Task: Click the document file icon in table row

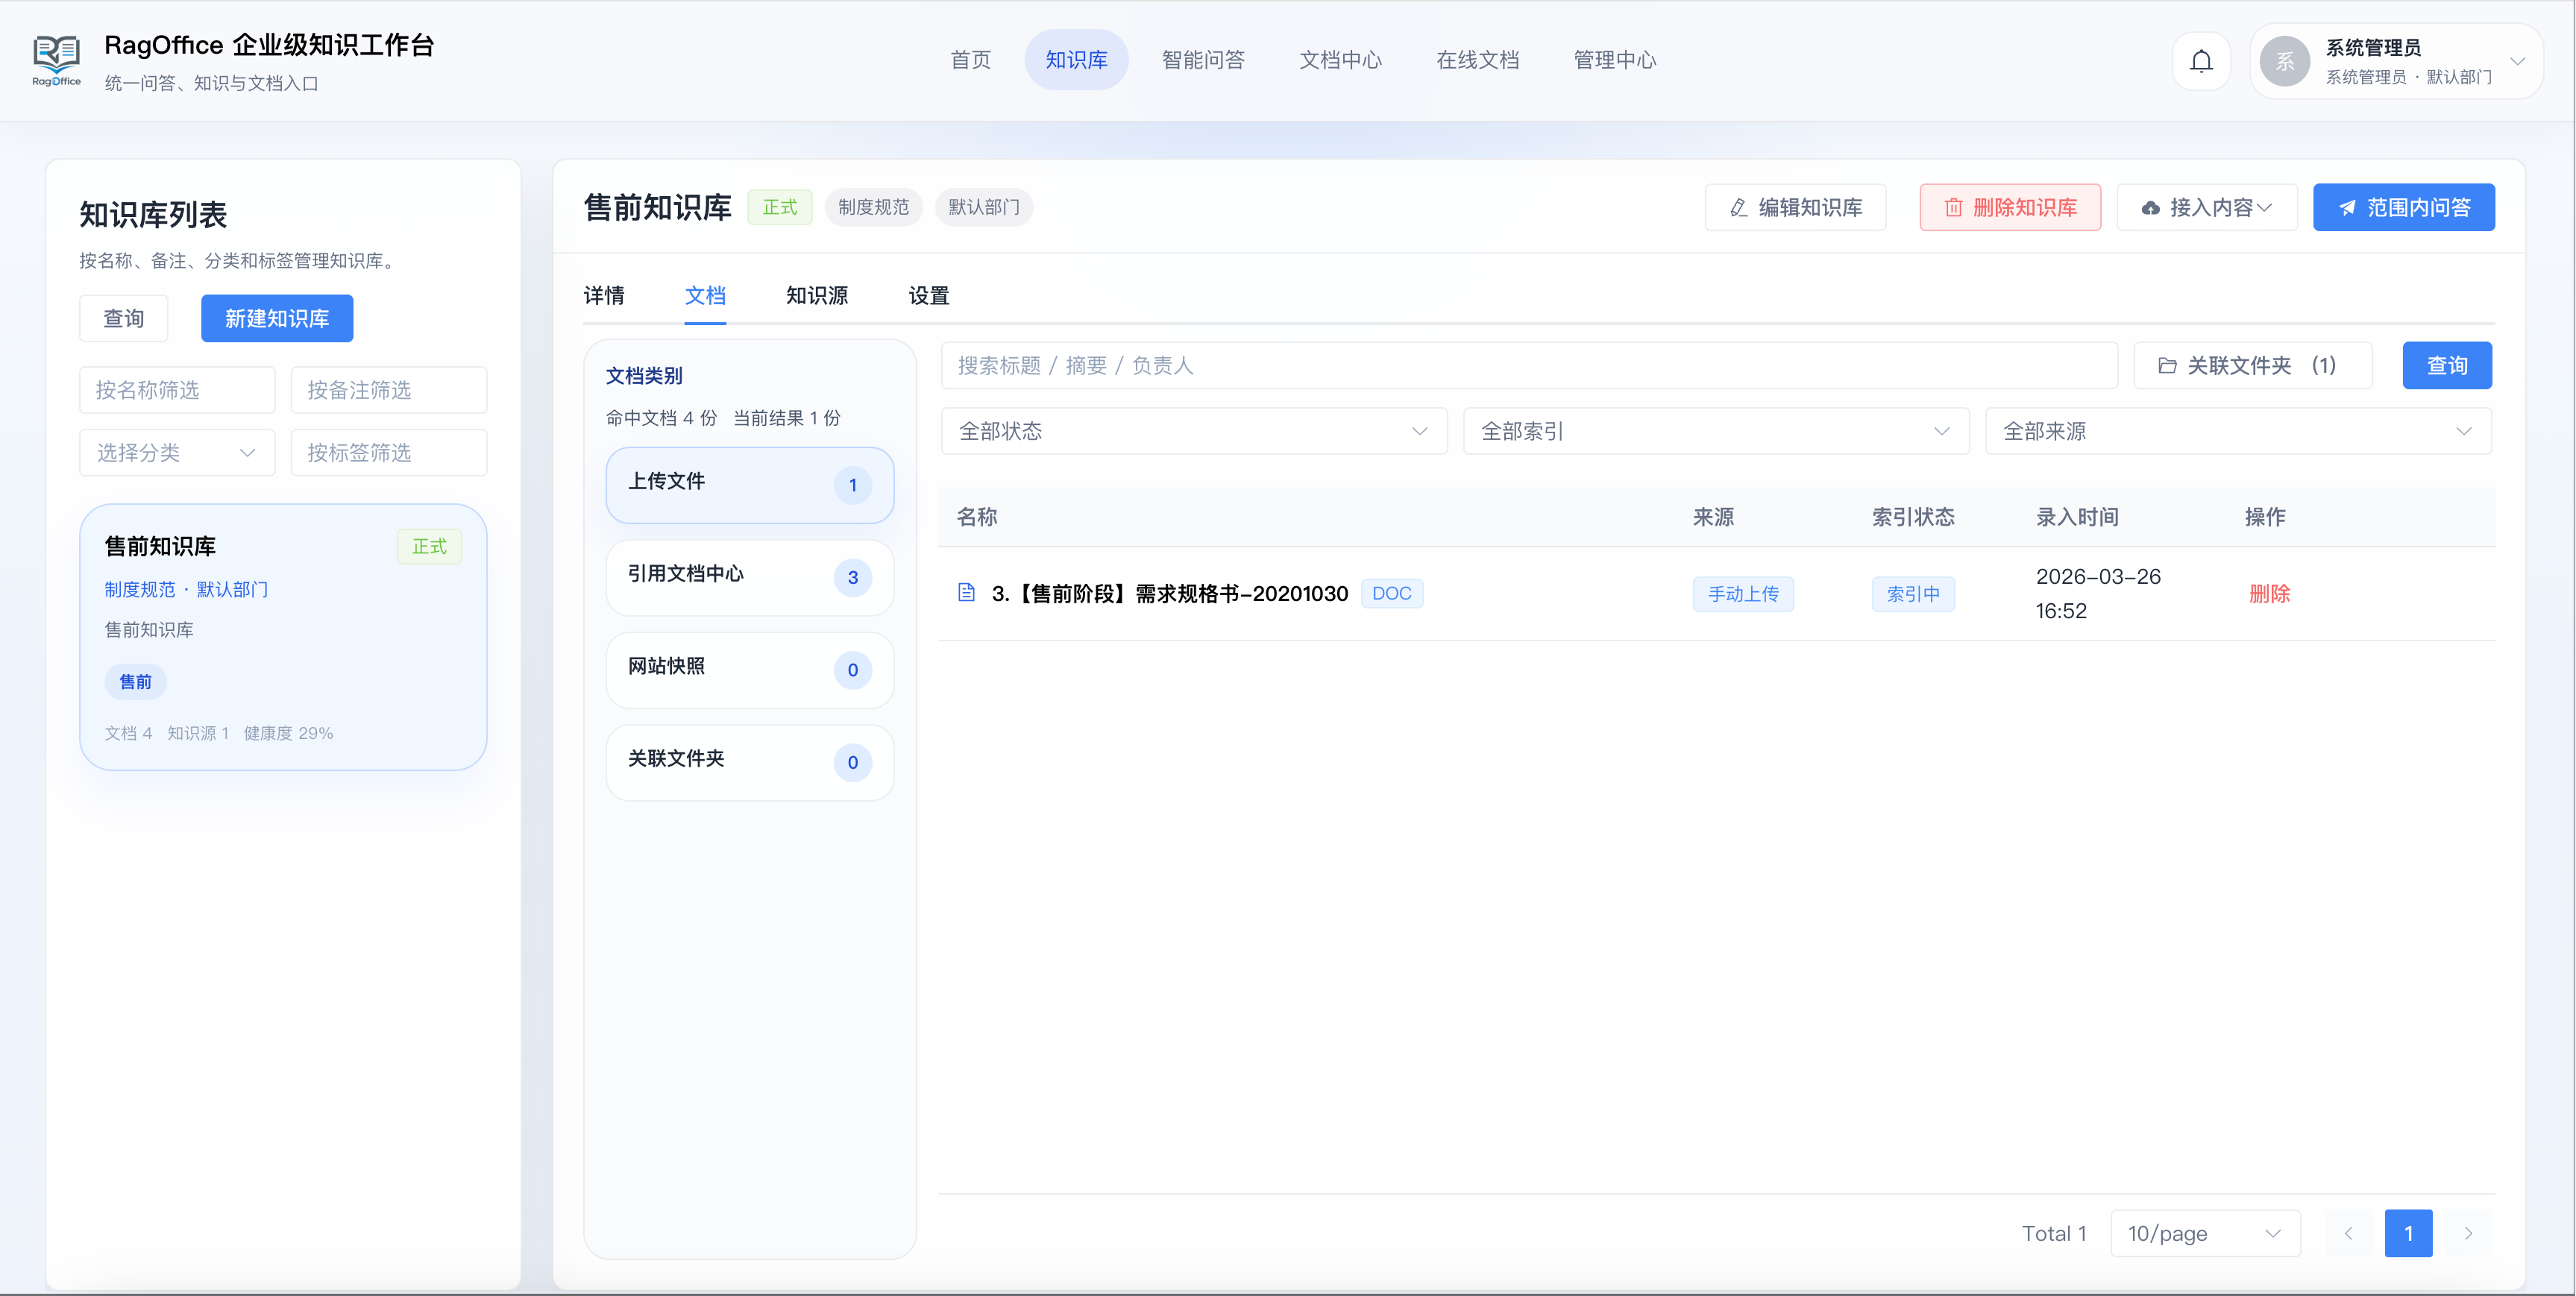Action: click(966, 593)
